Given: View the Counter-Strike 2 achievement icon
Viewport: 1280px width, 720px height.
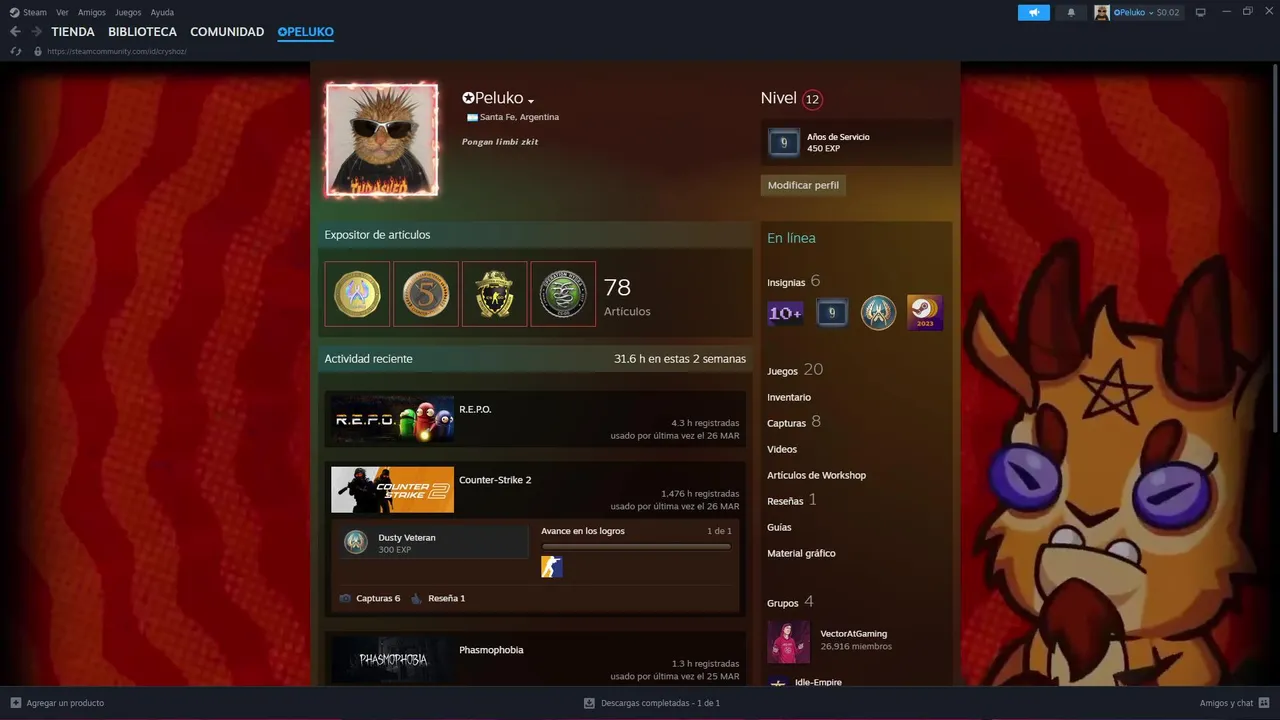Looking at the screenshot, I should pos(552,567).
